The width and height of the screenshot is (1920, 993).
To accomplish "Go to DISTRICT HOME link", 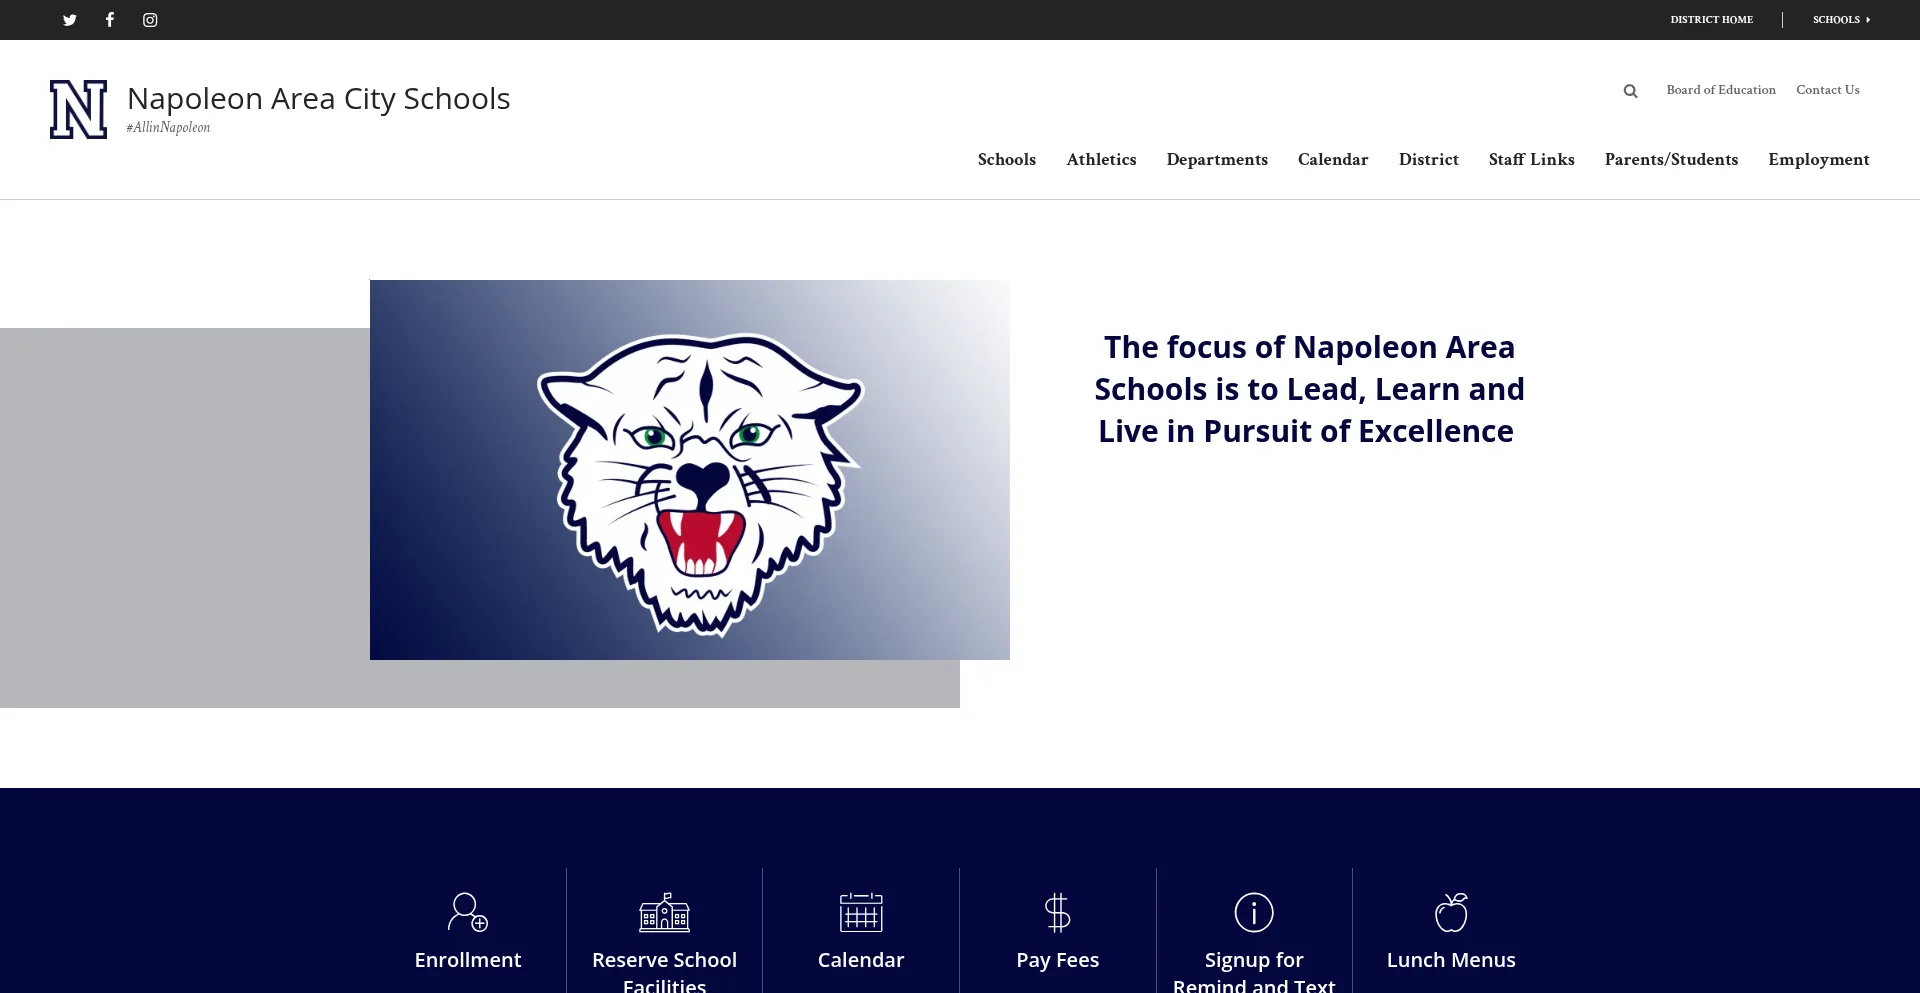I will pos(1711,20).
